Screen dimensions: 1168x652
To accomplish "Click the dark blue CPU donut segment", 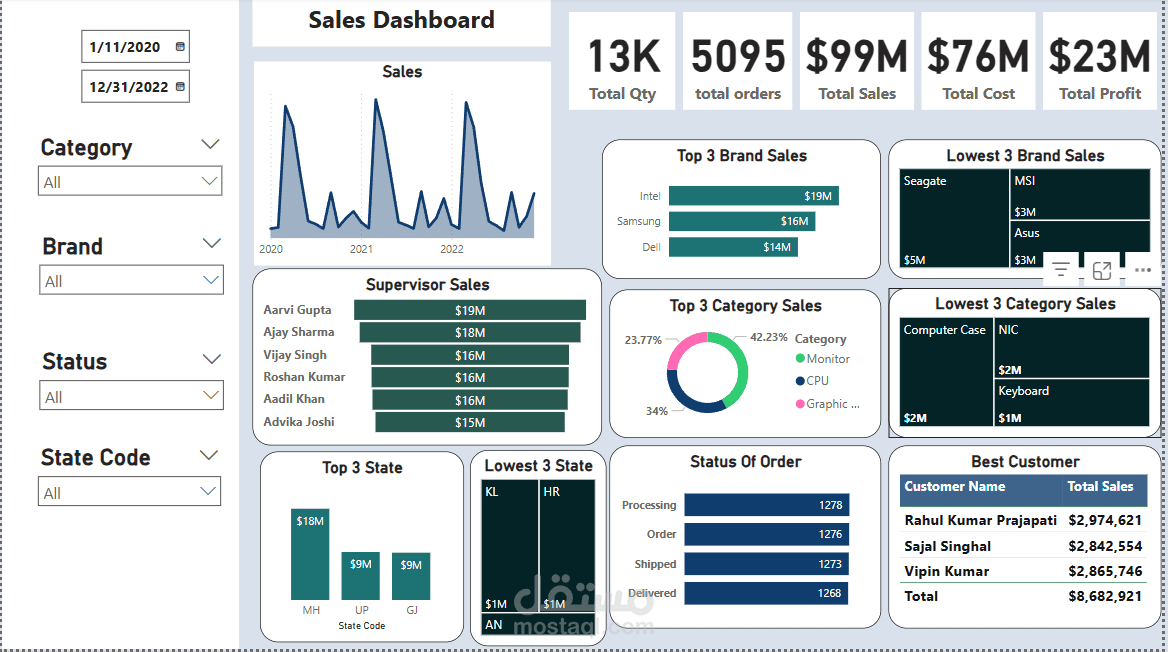I will click(690, 400).
